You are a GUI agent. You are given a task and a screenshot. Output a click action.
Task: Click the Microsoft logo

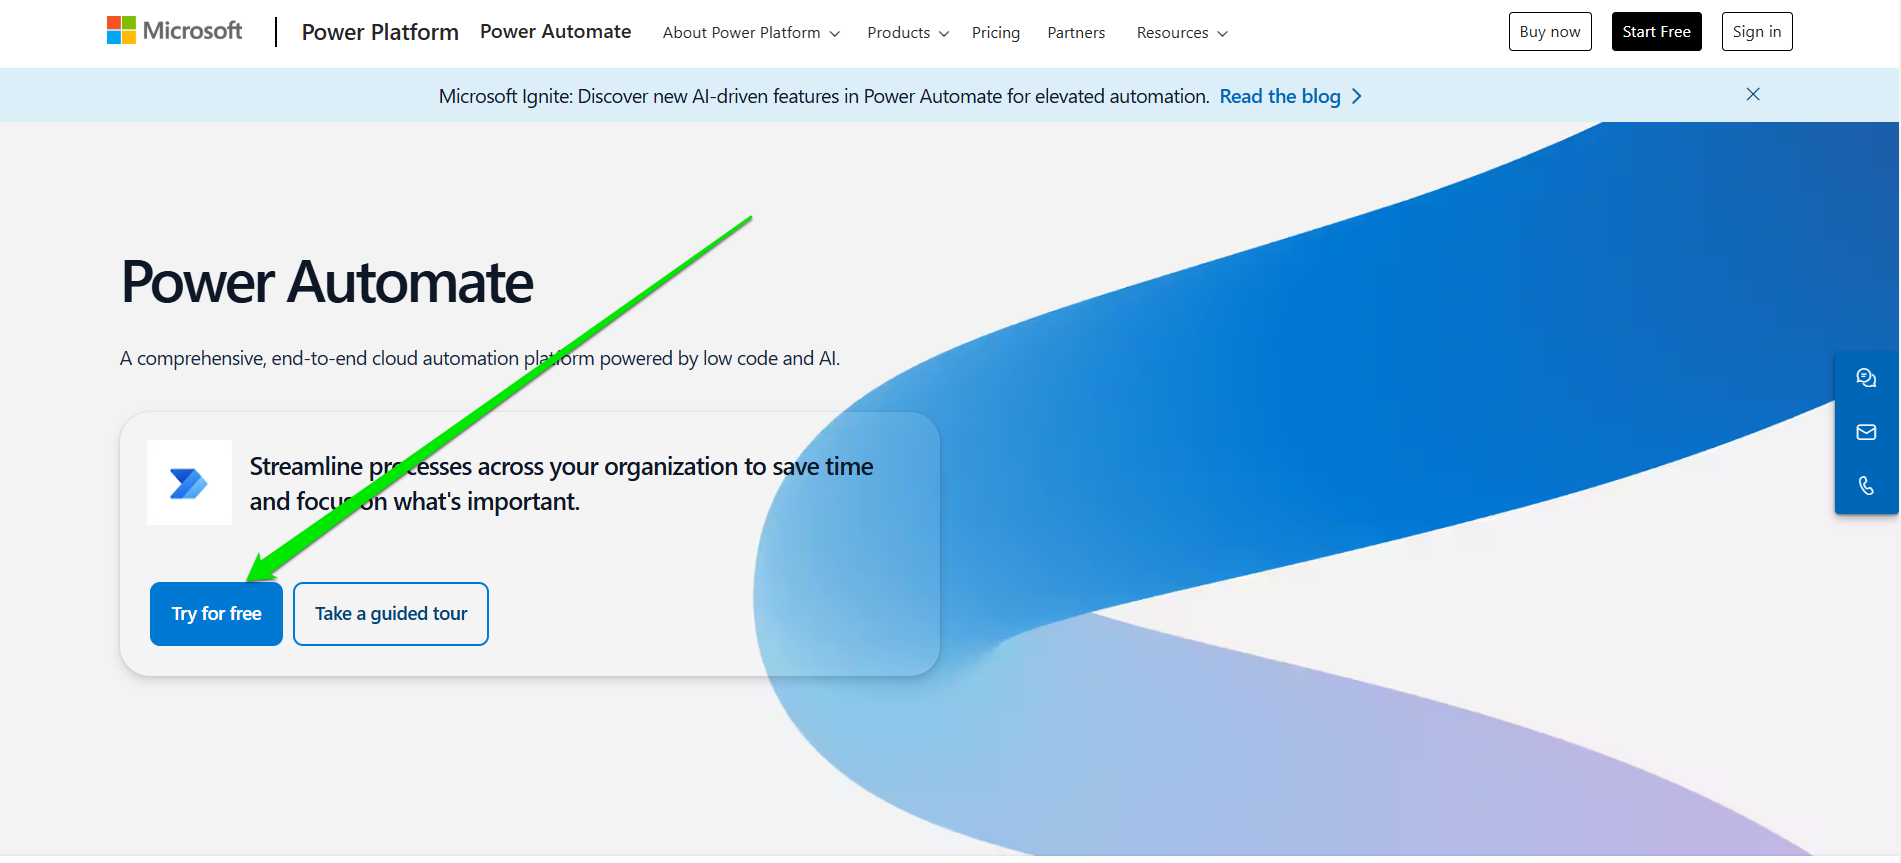175,31
